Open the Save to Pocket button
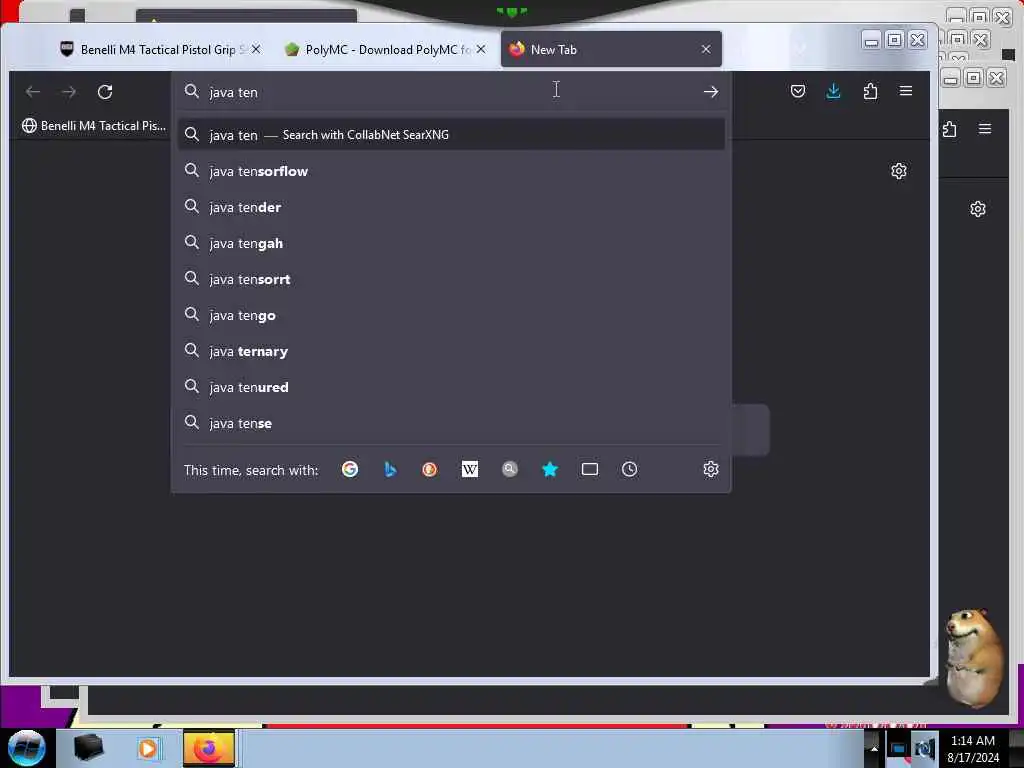1024x768 pixels. (x=797, y=91)
